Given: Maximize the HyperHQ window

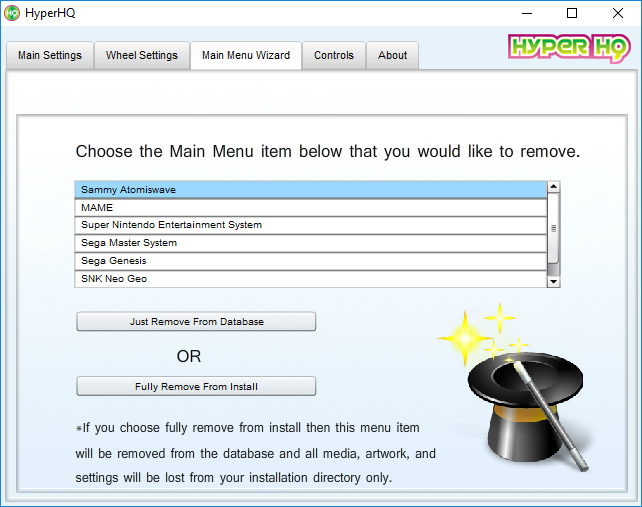Looking at the screenshot, I should 572,14.
